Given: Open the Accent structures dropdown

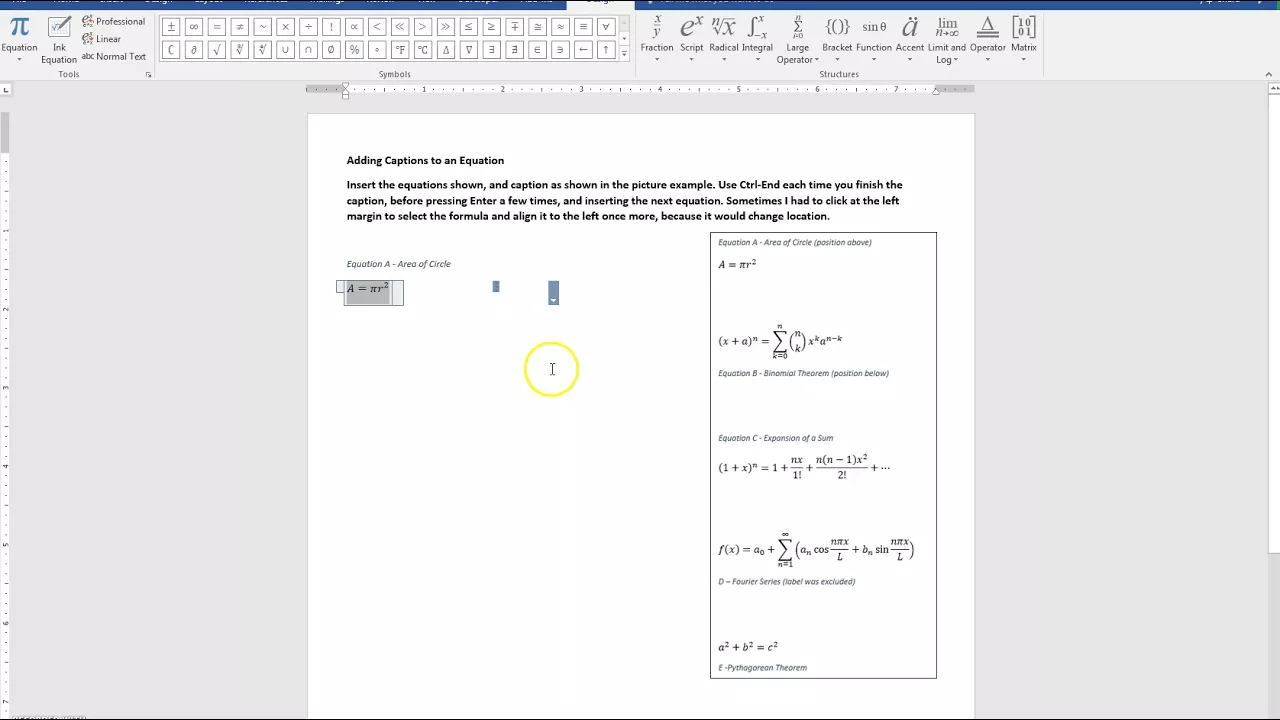Looking at the screenshot, I should [x=910, y=40].
